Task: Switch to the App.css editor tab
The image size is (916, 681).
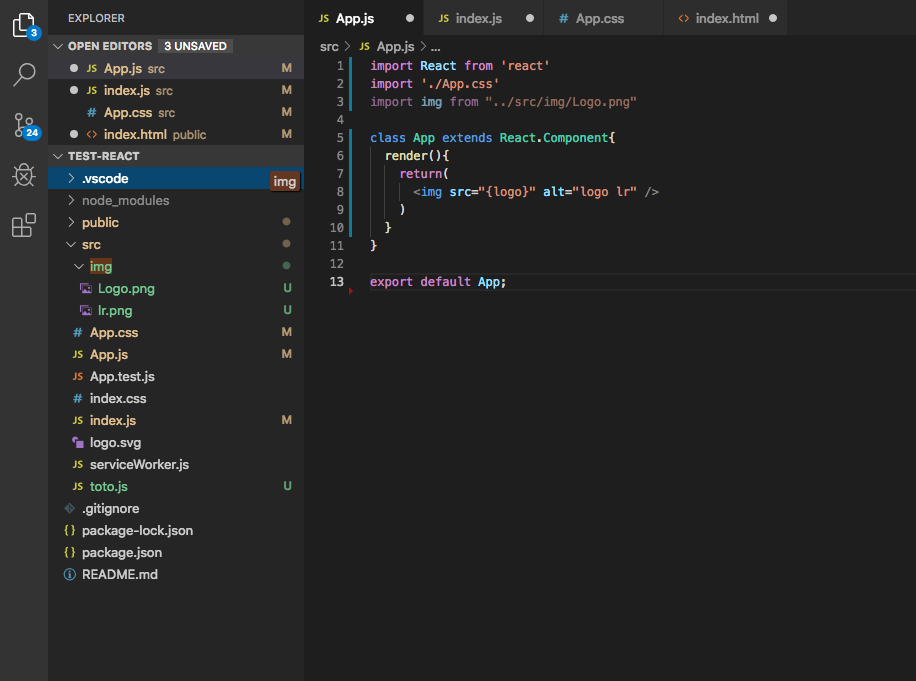Action: point(604,18)
